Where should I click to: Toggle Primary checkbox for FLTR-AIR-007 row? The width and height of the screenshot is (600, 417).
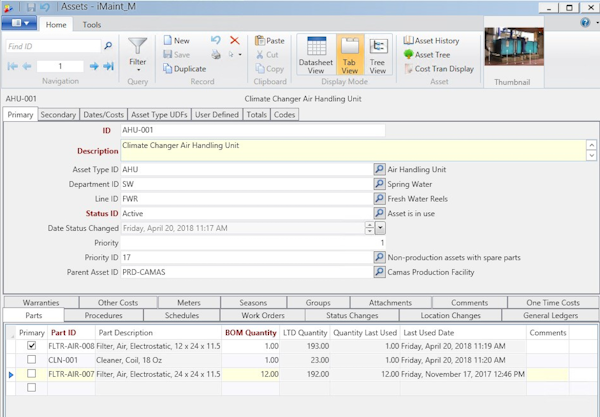pyautogui.click(x=32, y=374)
